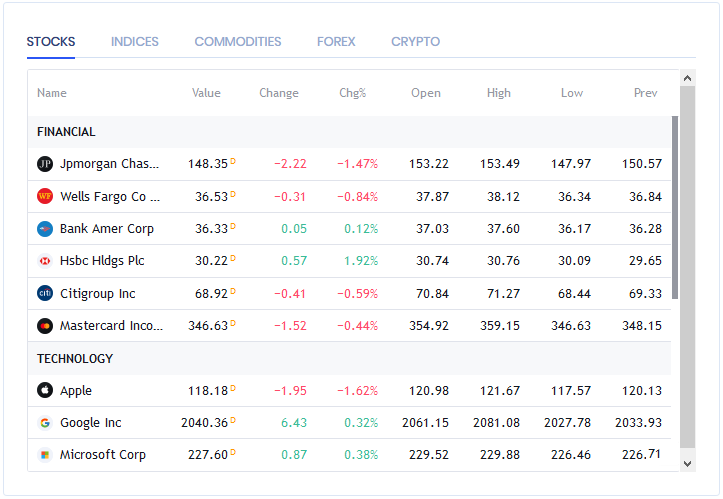The image size is (723, 499).
Task: Click Wells Fargo prev value 36.84
Action: tap(645, 196)
